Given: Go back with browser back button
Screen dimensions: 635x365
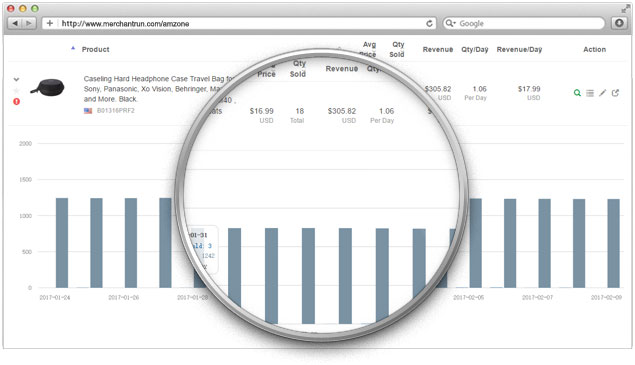Looking at the screenshot, I should pos(15,23).
